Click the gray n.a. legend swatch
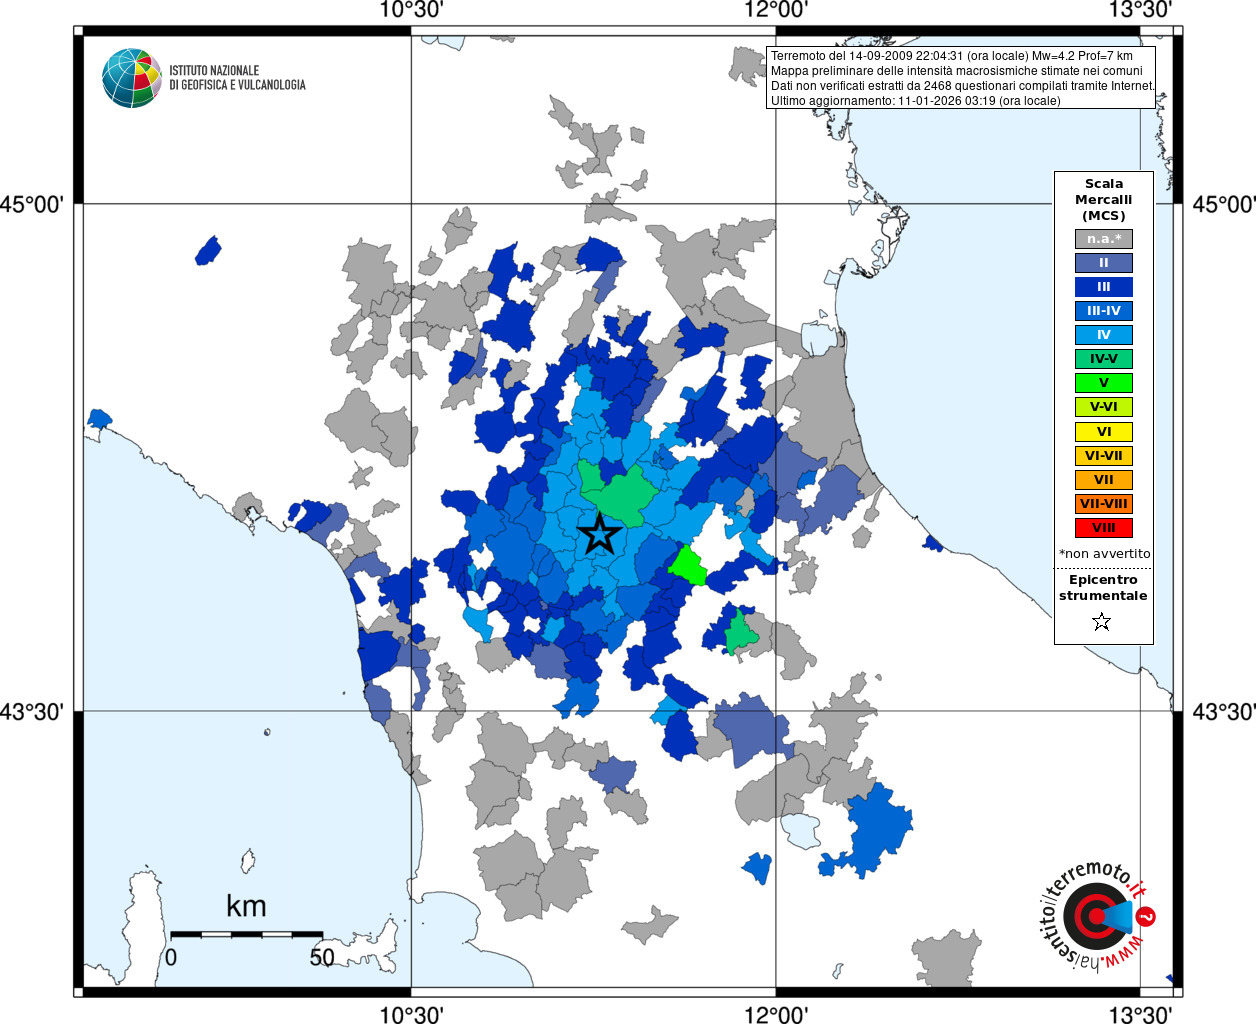The height and width of the screenshot is (1024, 1256). tap(1103, 239)
